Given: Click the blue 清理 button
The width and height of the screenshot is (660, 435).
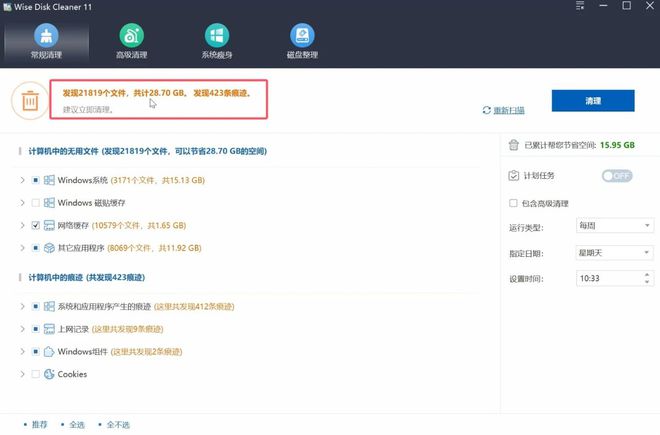Looking at the screenshot, I should pyautogui.click(x=593, y=101).
